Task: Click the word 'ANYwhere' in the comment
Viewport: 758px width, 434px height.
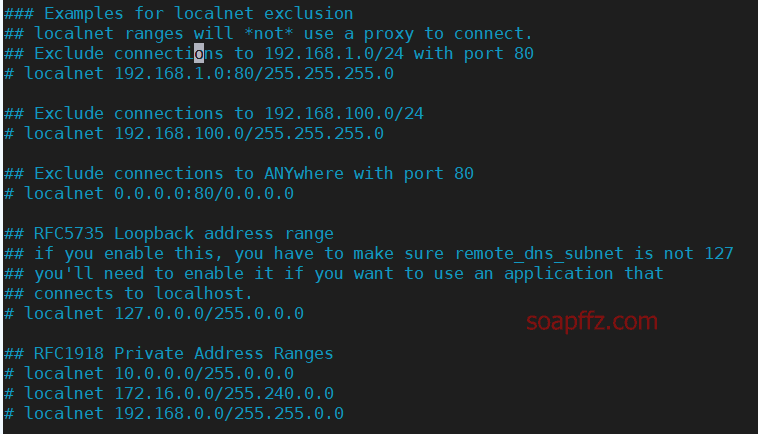Action: (x=304, y=173)
